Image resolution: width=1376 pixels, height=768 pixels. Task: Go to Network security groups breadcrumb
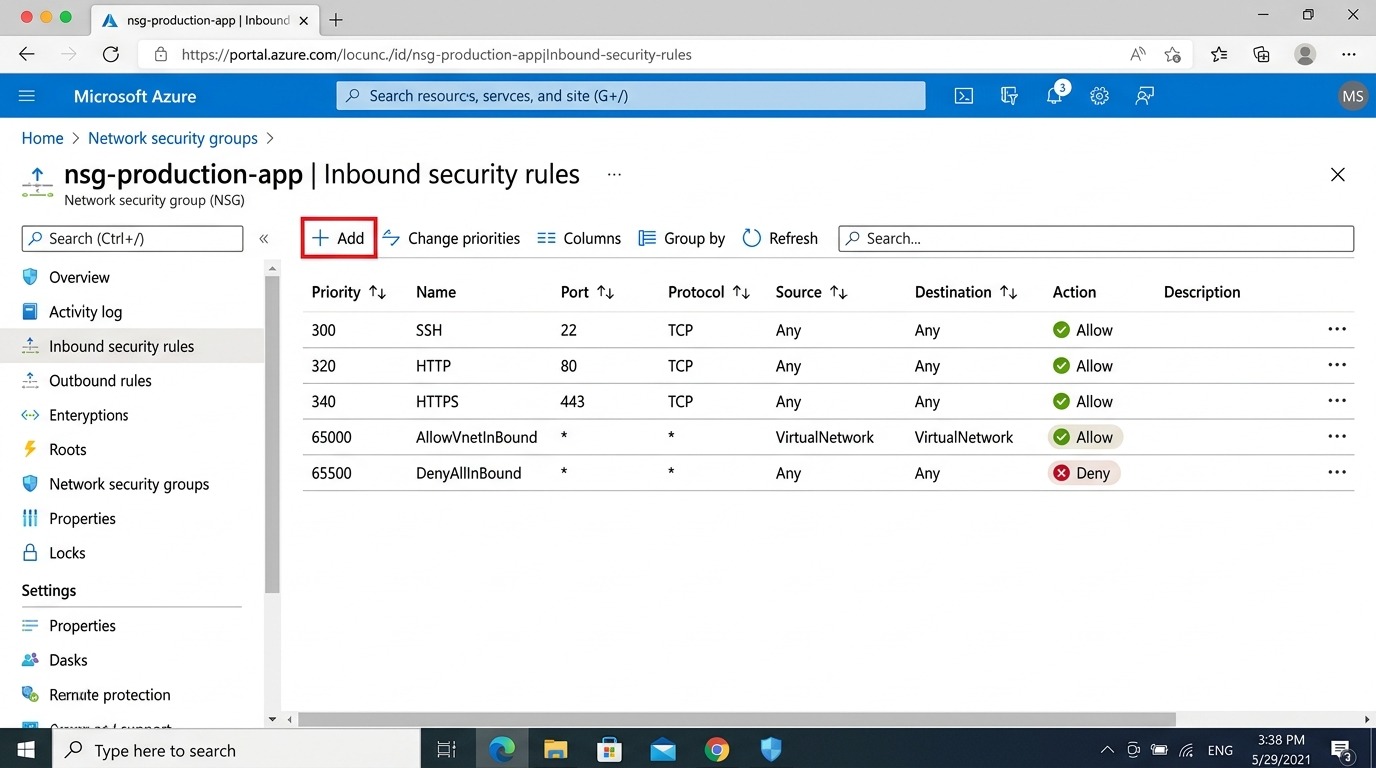[x=173, y=138]
